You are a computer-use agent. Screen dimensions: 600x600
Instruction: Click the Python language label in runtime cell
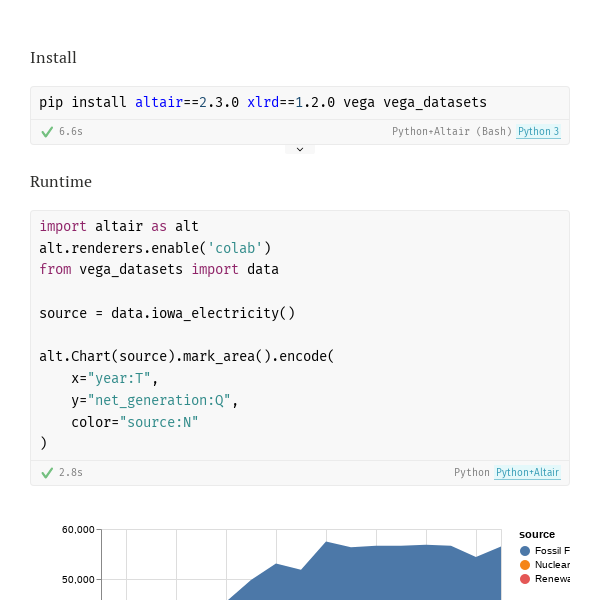tap(472, 473)
